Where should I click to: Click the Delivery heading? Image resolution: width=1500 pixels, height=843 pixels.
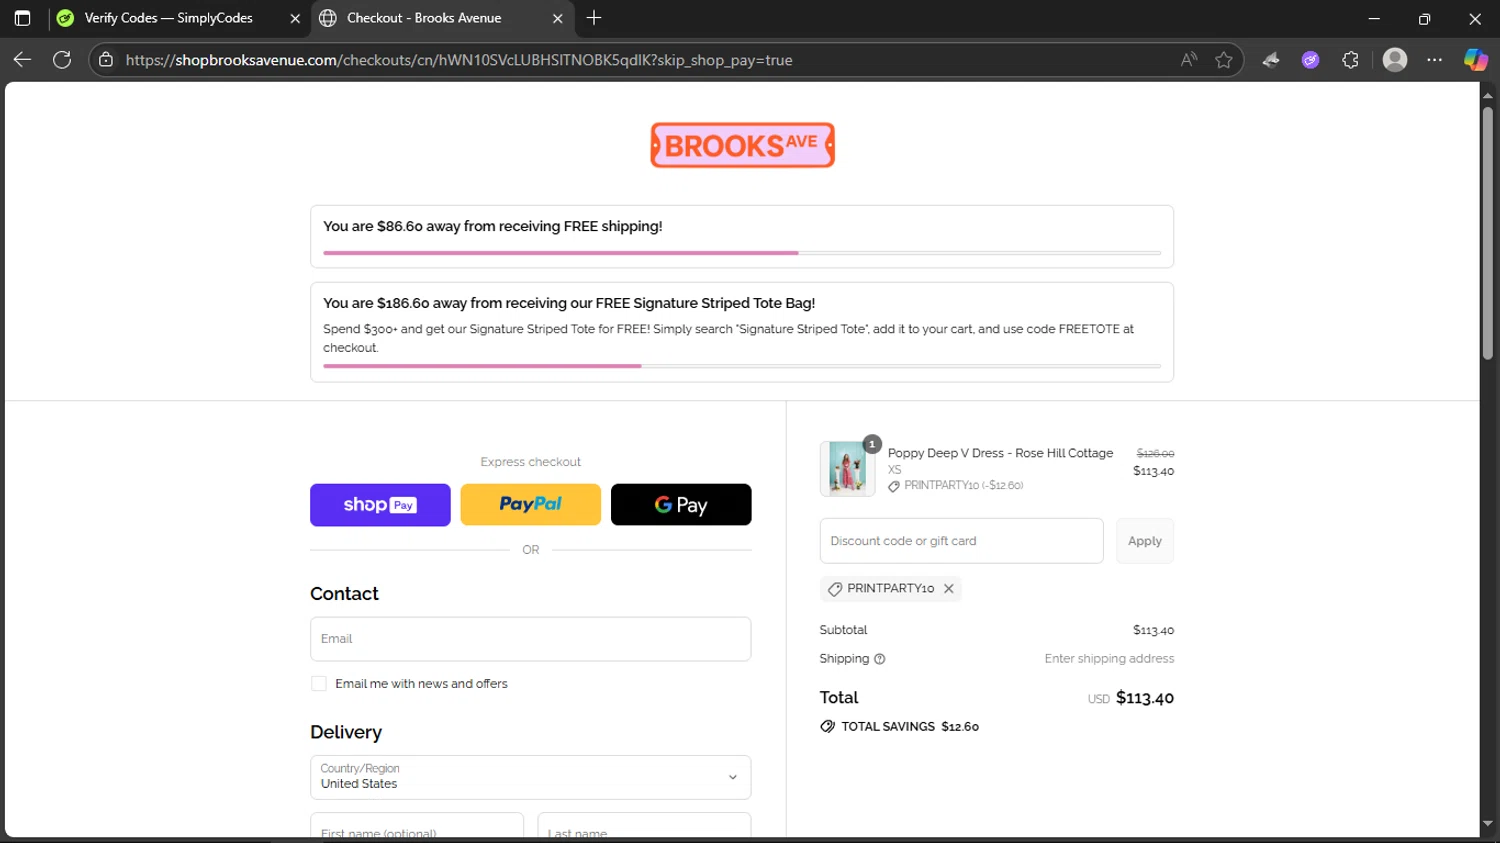pos(346,732)
